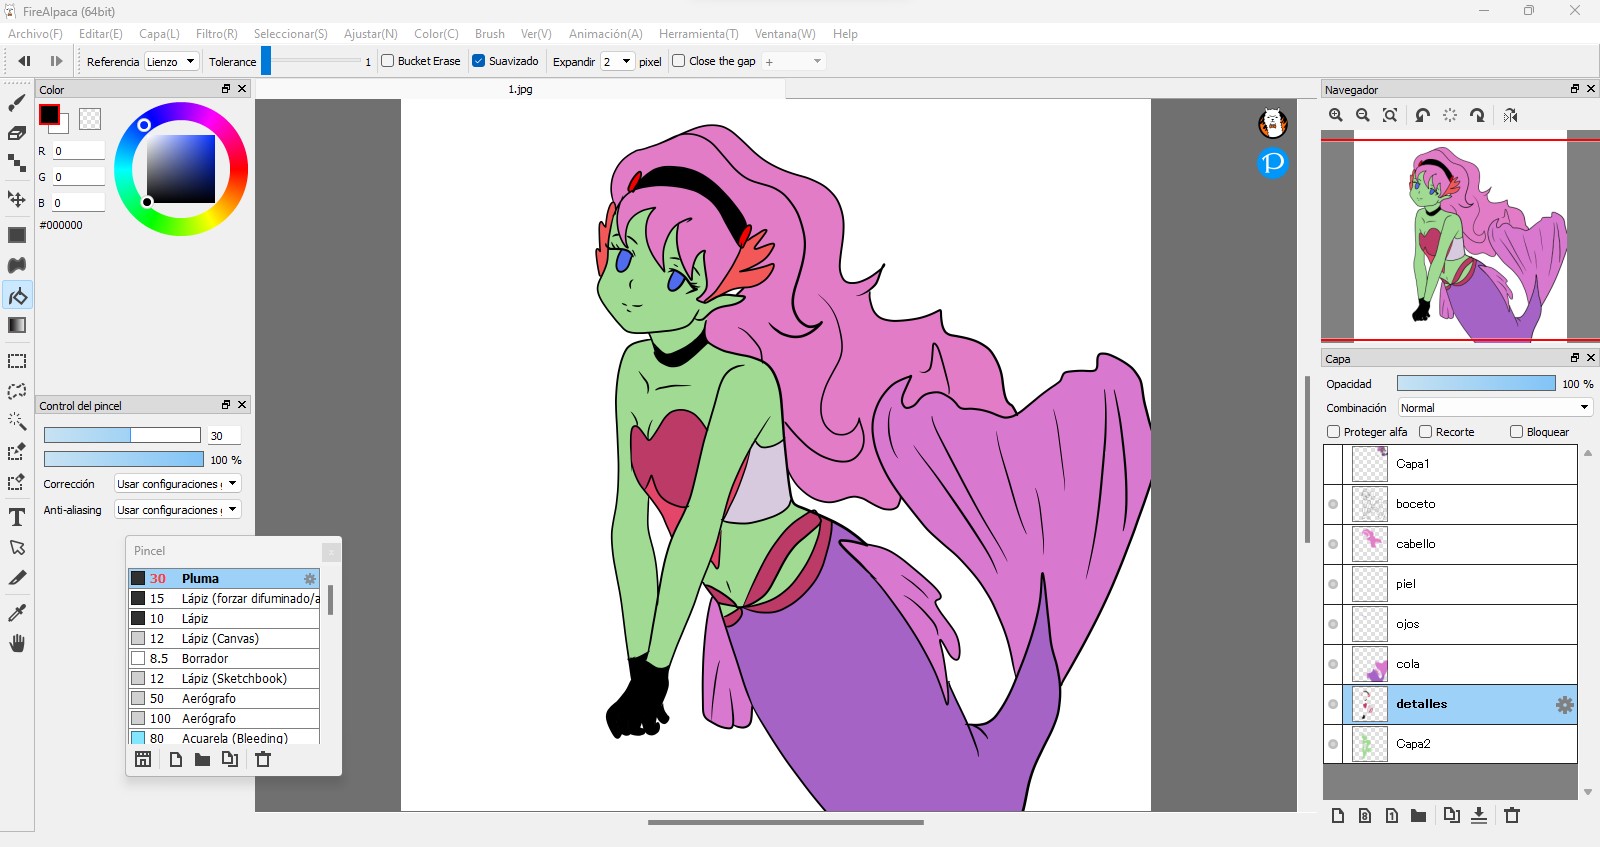Select Borrador brush in list

pyautogui.click(x=224, y=658)
